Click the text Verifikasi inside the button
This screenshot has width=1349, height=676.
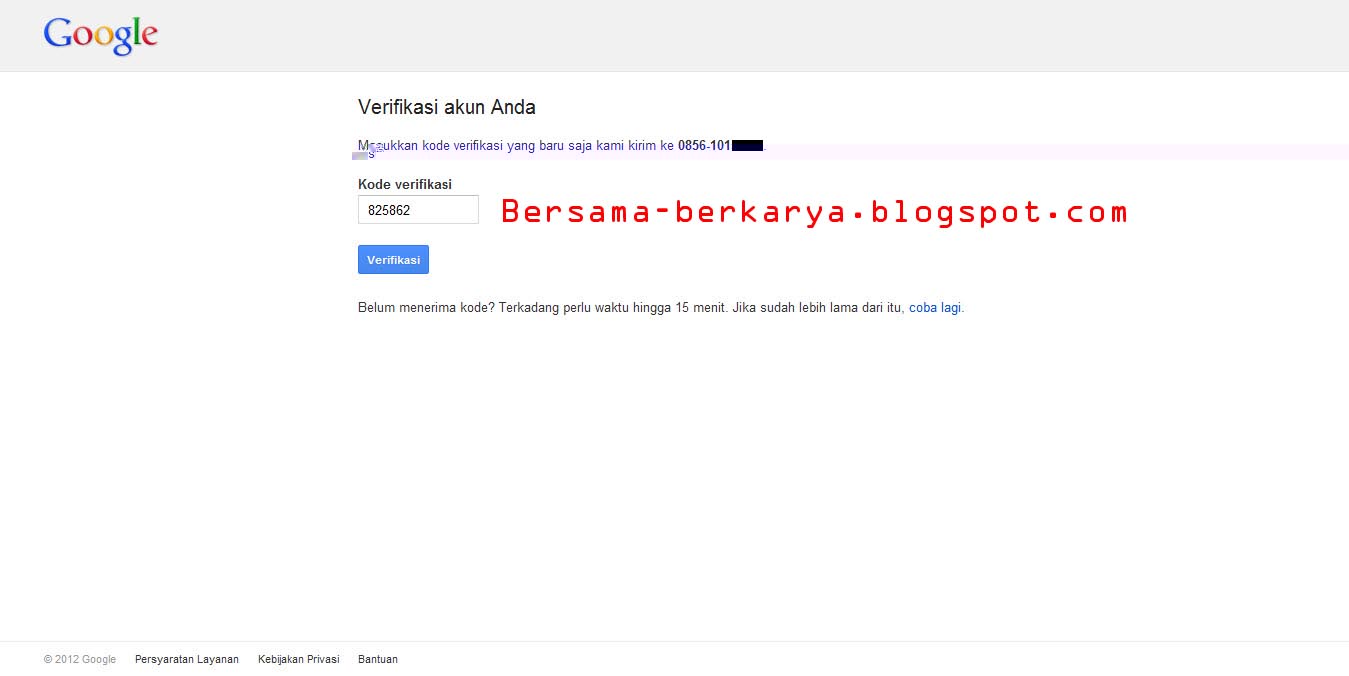pos(393,259)
